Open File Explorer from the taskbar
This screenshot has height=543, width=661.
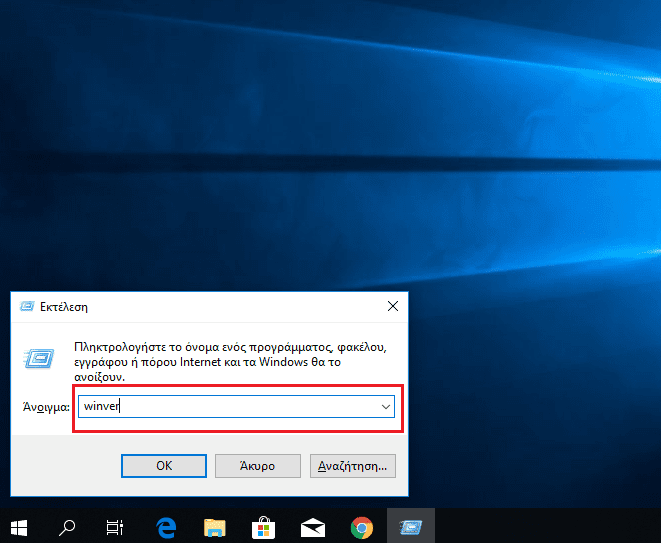(215, 527)
